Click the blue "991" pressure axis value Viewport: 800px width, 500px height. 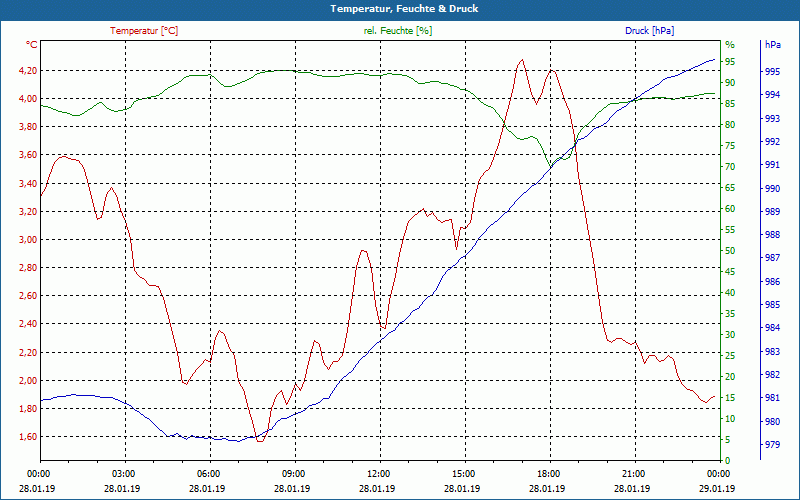pyautogui.click(x=772, y=165)
